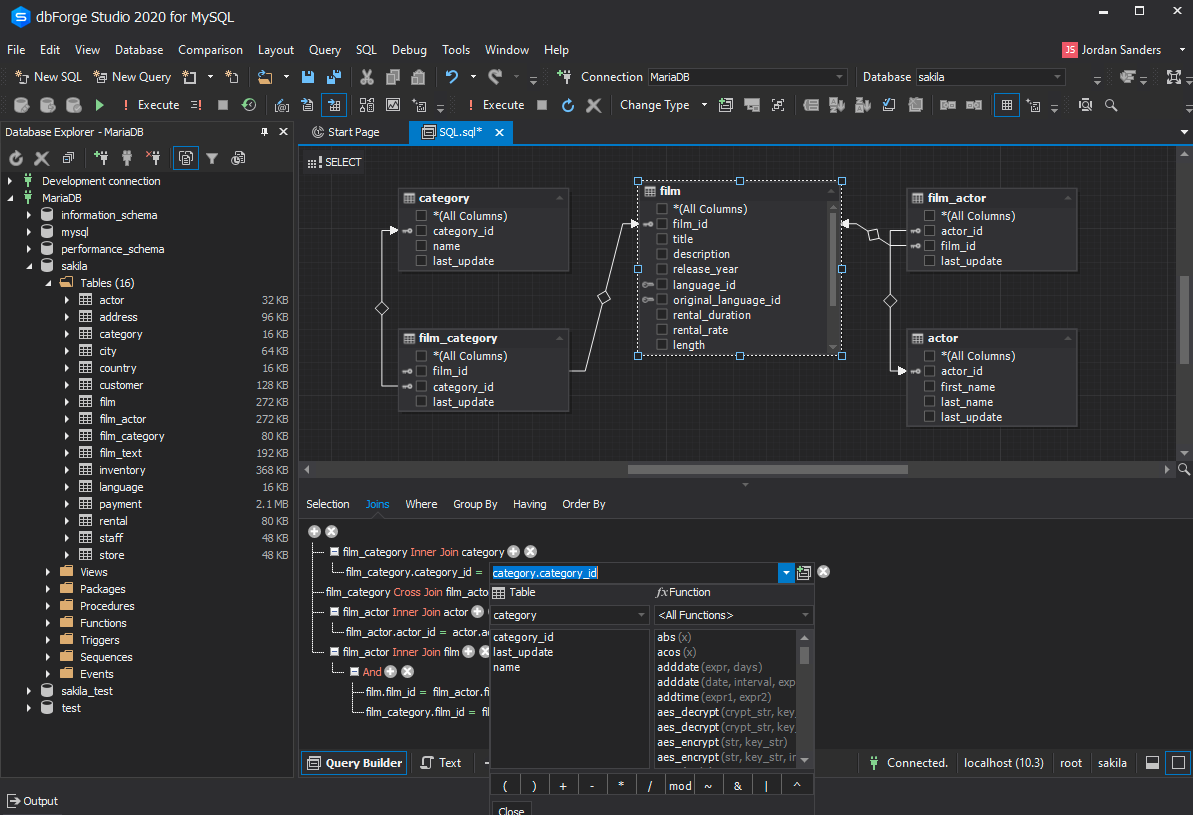Click the magnifier search icon on the right toolbar
Viewport: 1193px width, 815px height.
click(1110, 104)
